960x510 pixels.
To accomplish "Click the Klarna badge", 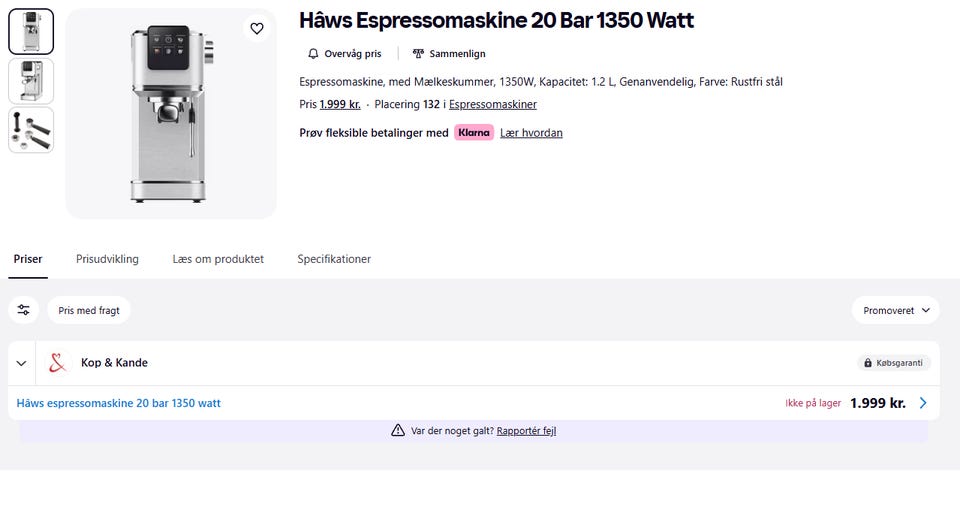I will pos(474,133).
